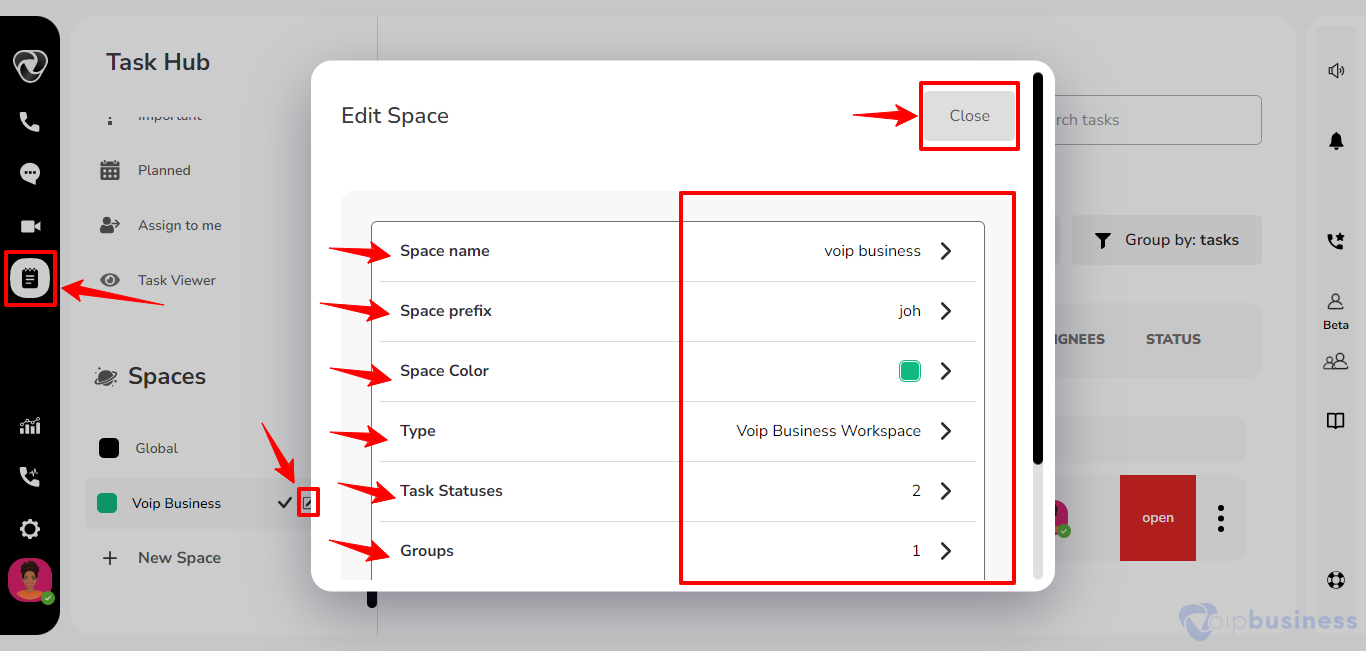
Task: Close the Edit Space dialog
Action: pyautogui.click(x=969, y=116)
